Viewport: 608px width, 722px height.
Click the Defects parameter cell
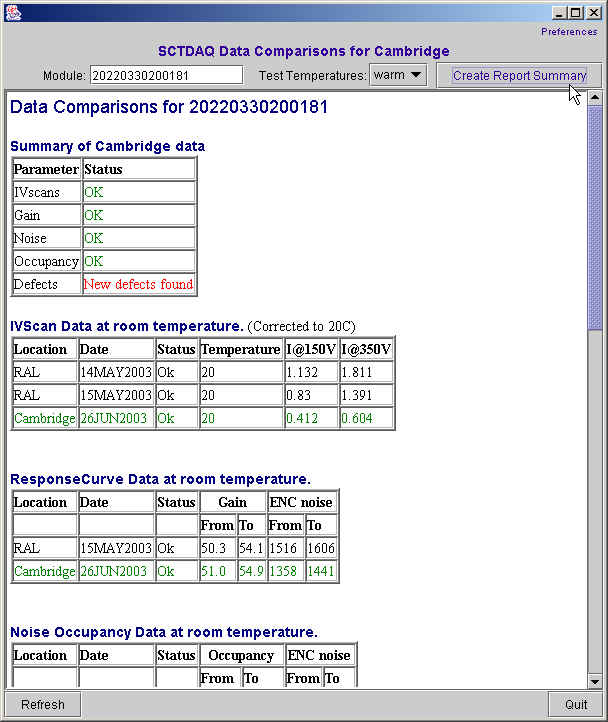[47, 284]
